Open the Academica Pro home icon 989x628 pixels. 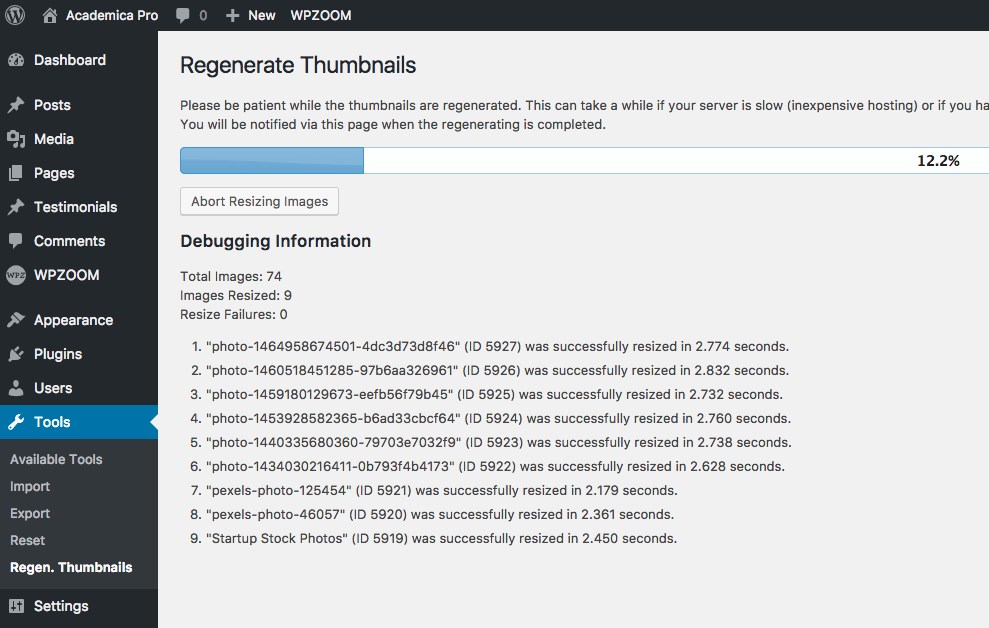pyautogui.click(x=50, y=16)
